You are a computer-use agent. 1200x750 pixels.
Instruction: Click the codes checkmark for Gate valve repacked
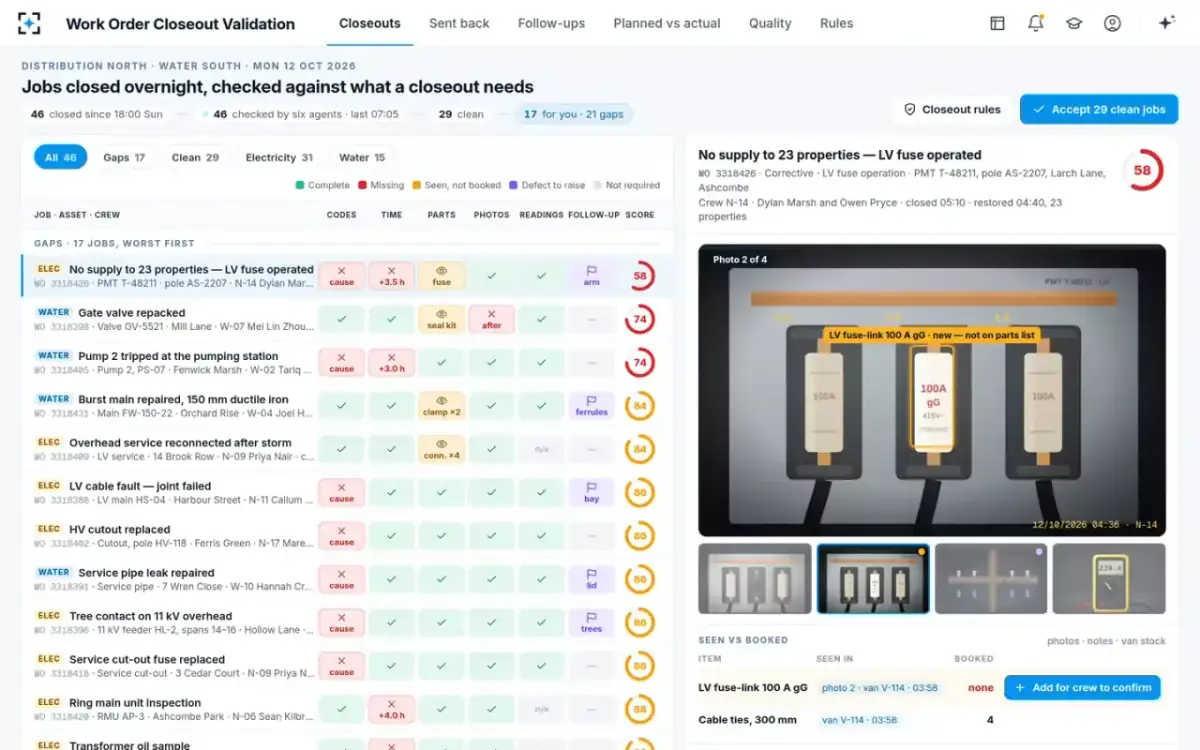pyautogui.click(x=342, y=319)
